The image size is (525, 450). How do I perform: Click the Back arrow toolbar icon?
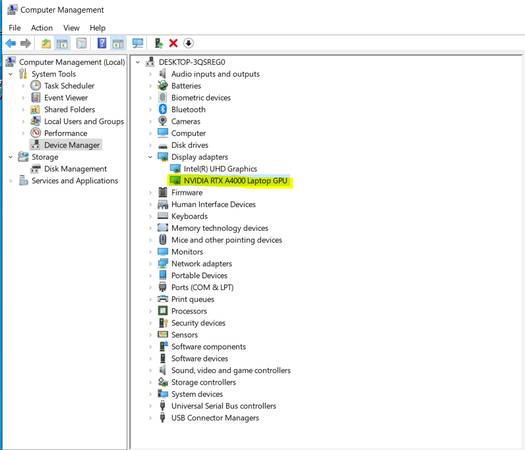pyautogui.click(x=11, y=43)
